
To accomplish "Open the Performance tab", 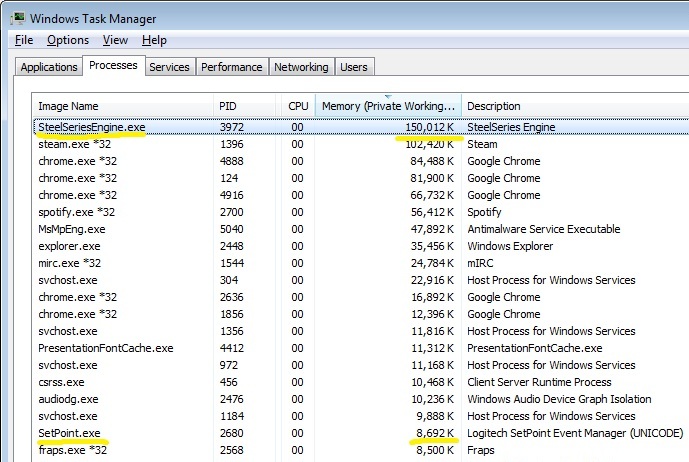I will click(x=232, y=67).
